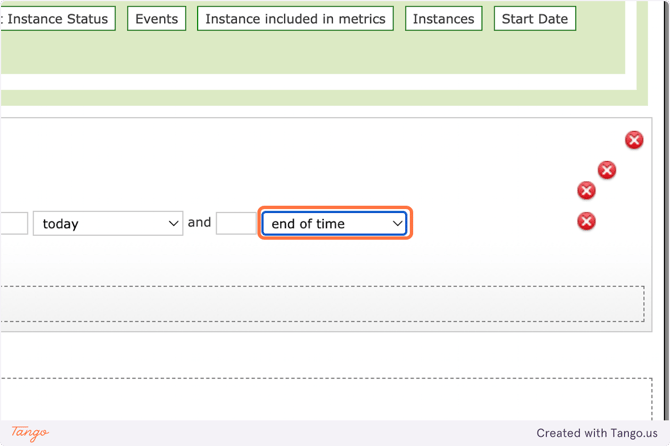Click the second red remove icon from top
The height and width of the screenshot is (446, 670).
point(606,170)
